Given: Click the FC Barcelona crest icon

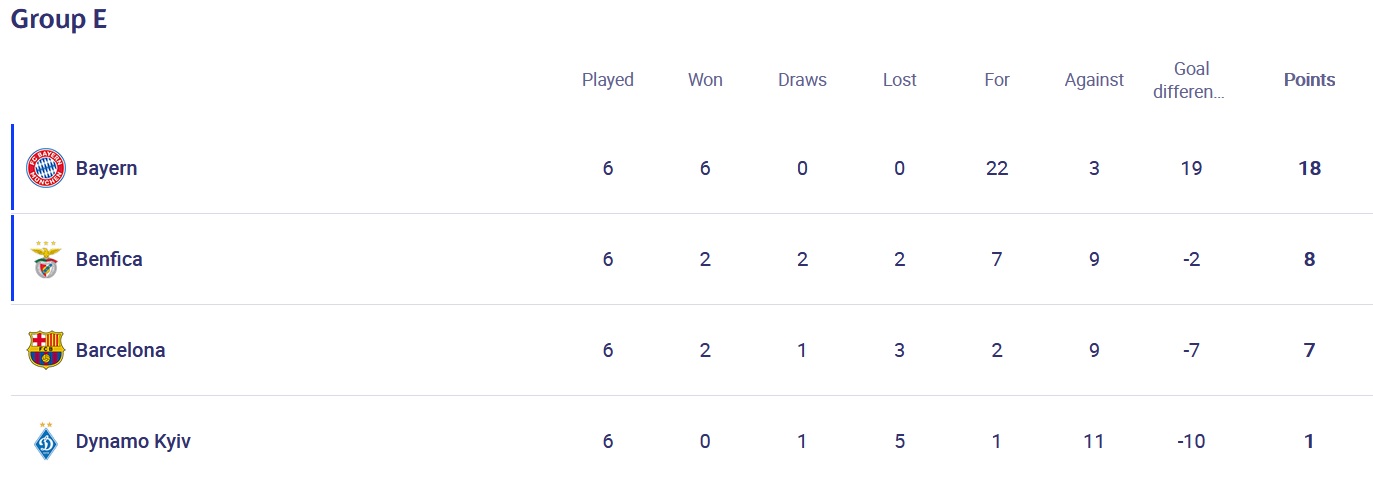Looking at the screenshot, I should coord(45,350).
